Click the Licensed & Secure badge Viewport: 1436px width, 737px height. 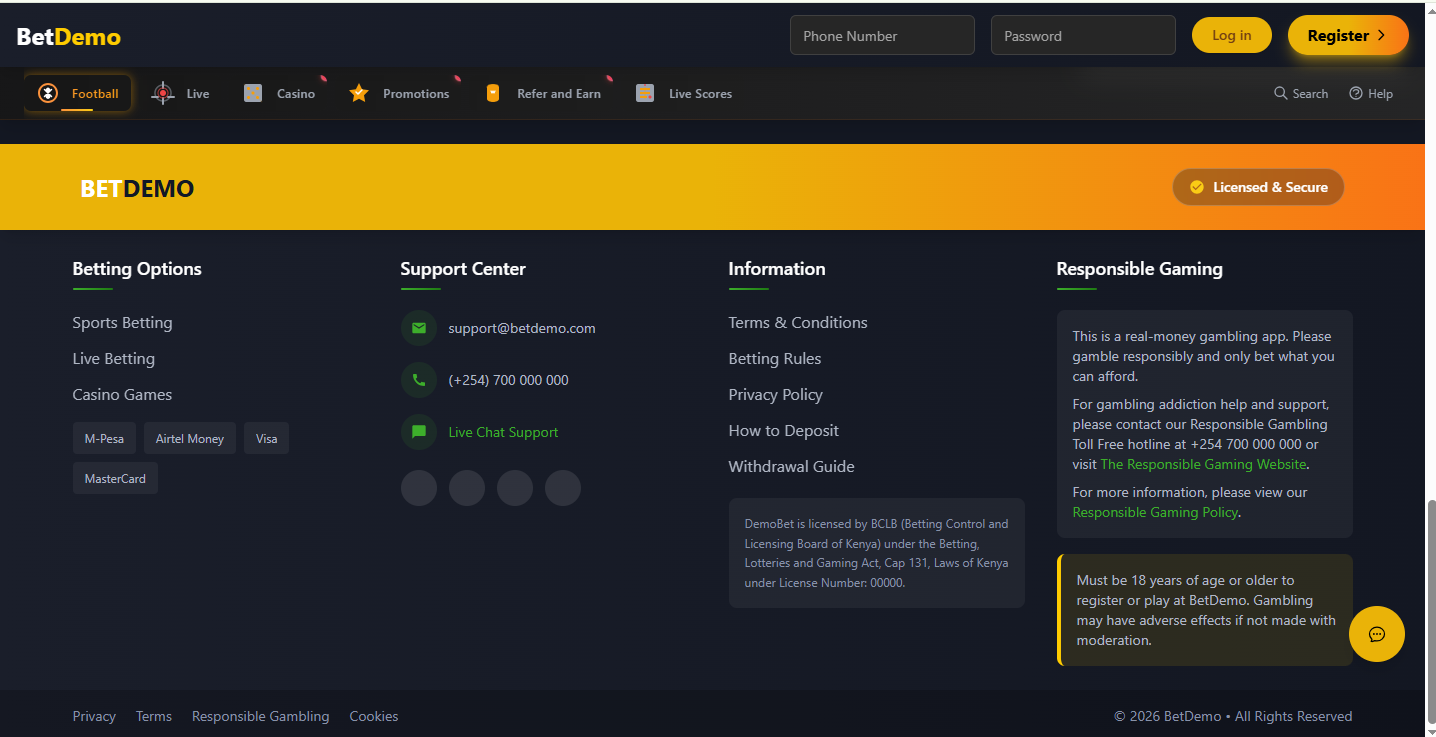pos(1258,187)
